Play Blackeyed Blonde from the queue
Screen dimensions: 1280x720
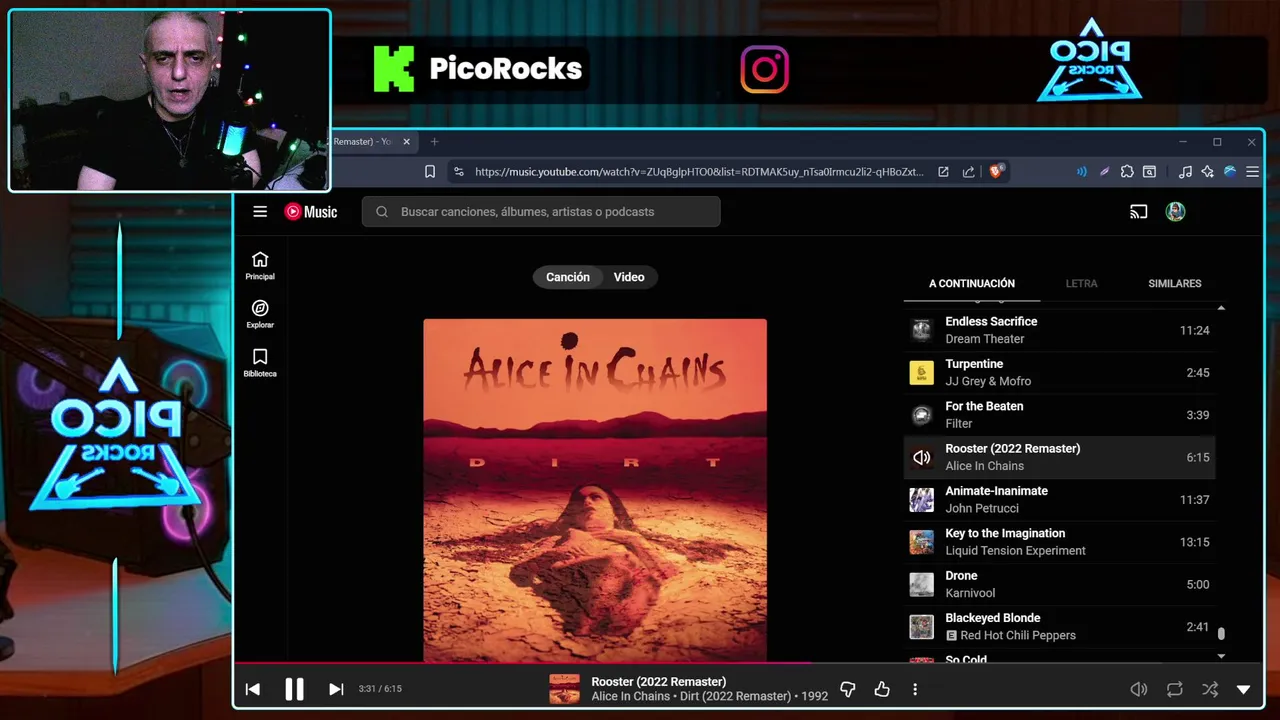tap(1059, 627)
